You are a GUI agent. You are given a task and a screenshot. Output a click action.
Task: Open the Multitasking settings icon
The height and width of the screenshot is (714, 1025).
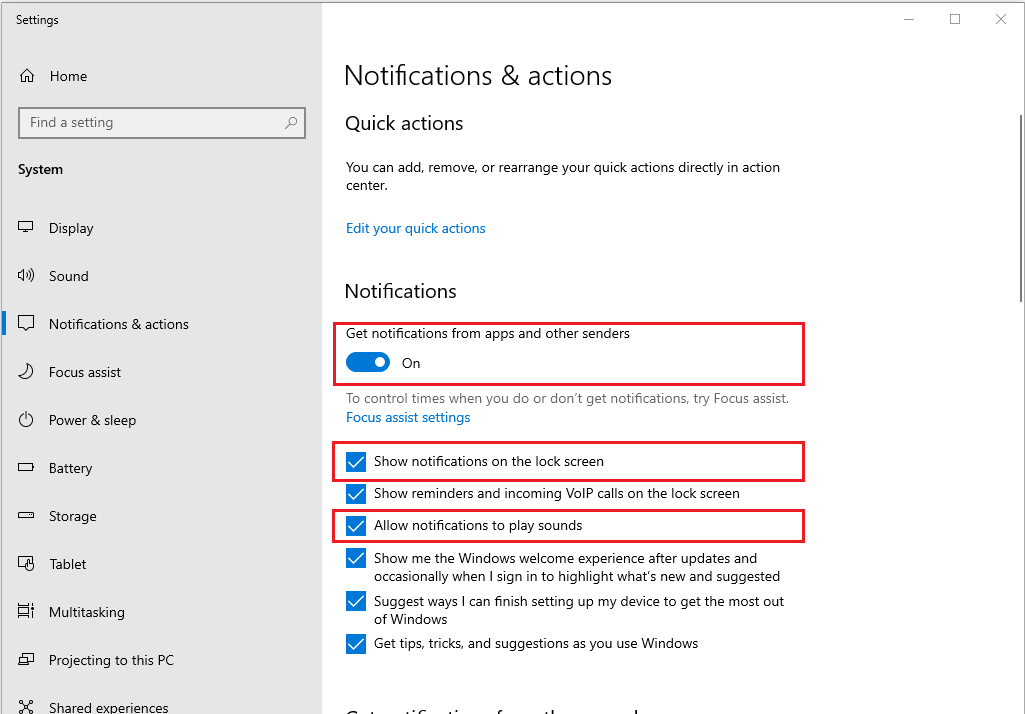[x=25, y=612]
